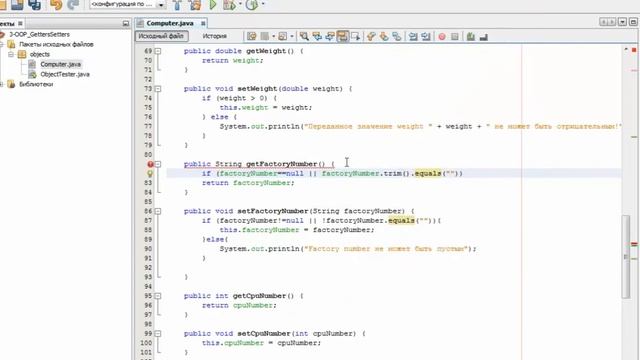Select the 3-OOP_GettersSetters project node
640x360 pixels.
click(39, 34)
